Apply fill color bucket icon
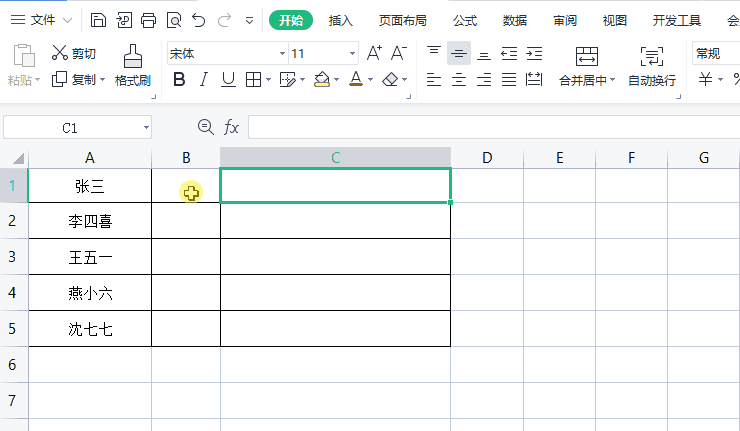 pyautogui.click(x=322, y=79)
